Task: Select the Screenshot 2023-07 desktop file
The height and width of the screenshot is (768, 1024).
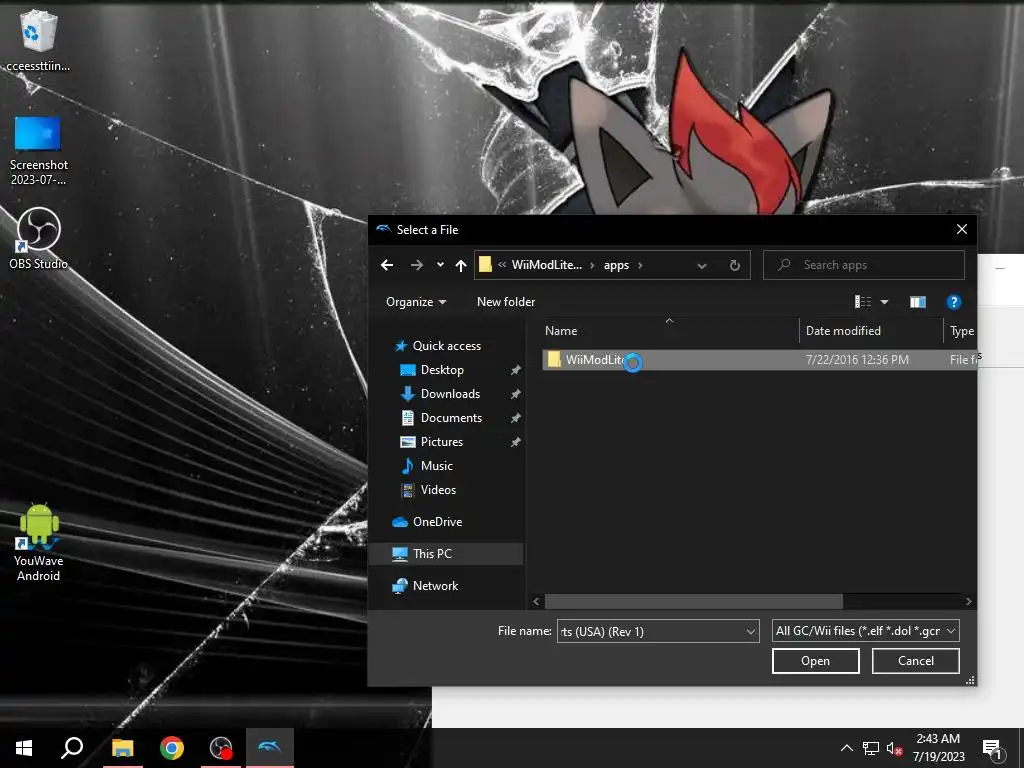Action: (39, 151)
